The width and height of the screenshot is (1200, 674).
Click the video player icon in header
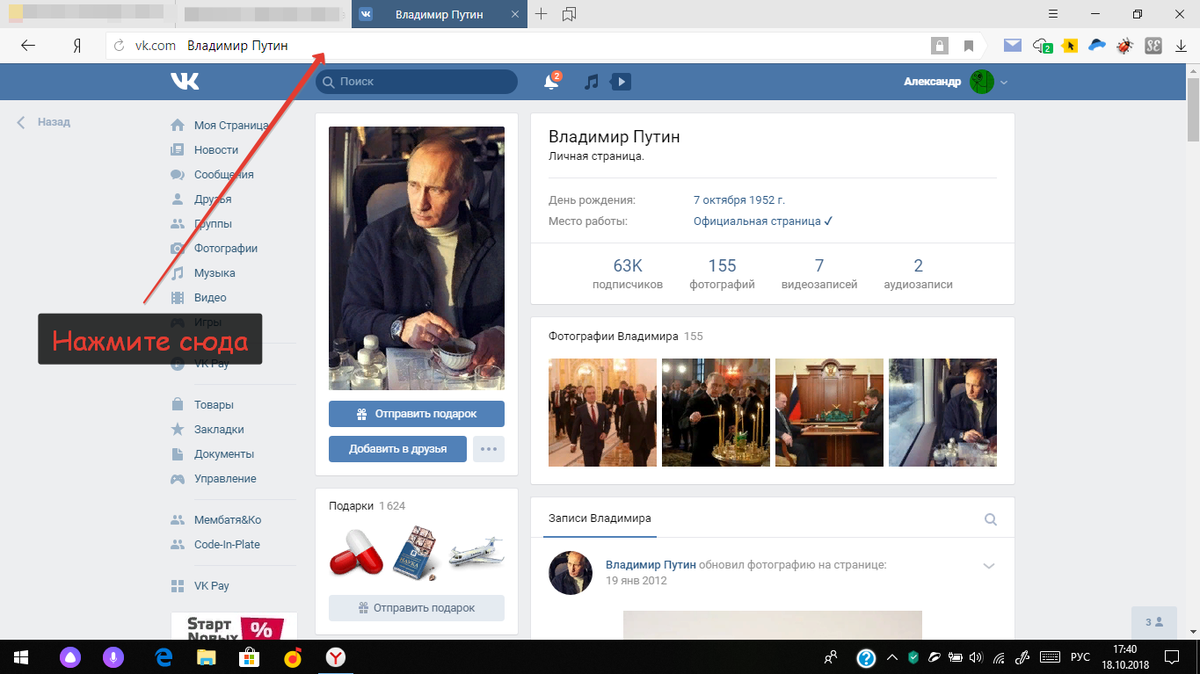[x=621, y=82]
